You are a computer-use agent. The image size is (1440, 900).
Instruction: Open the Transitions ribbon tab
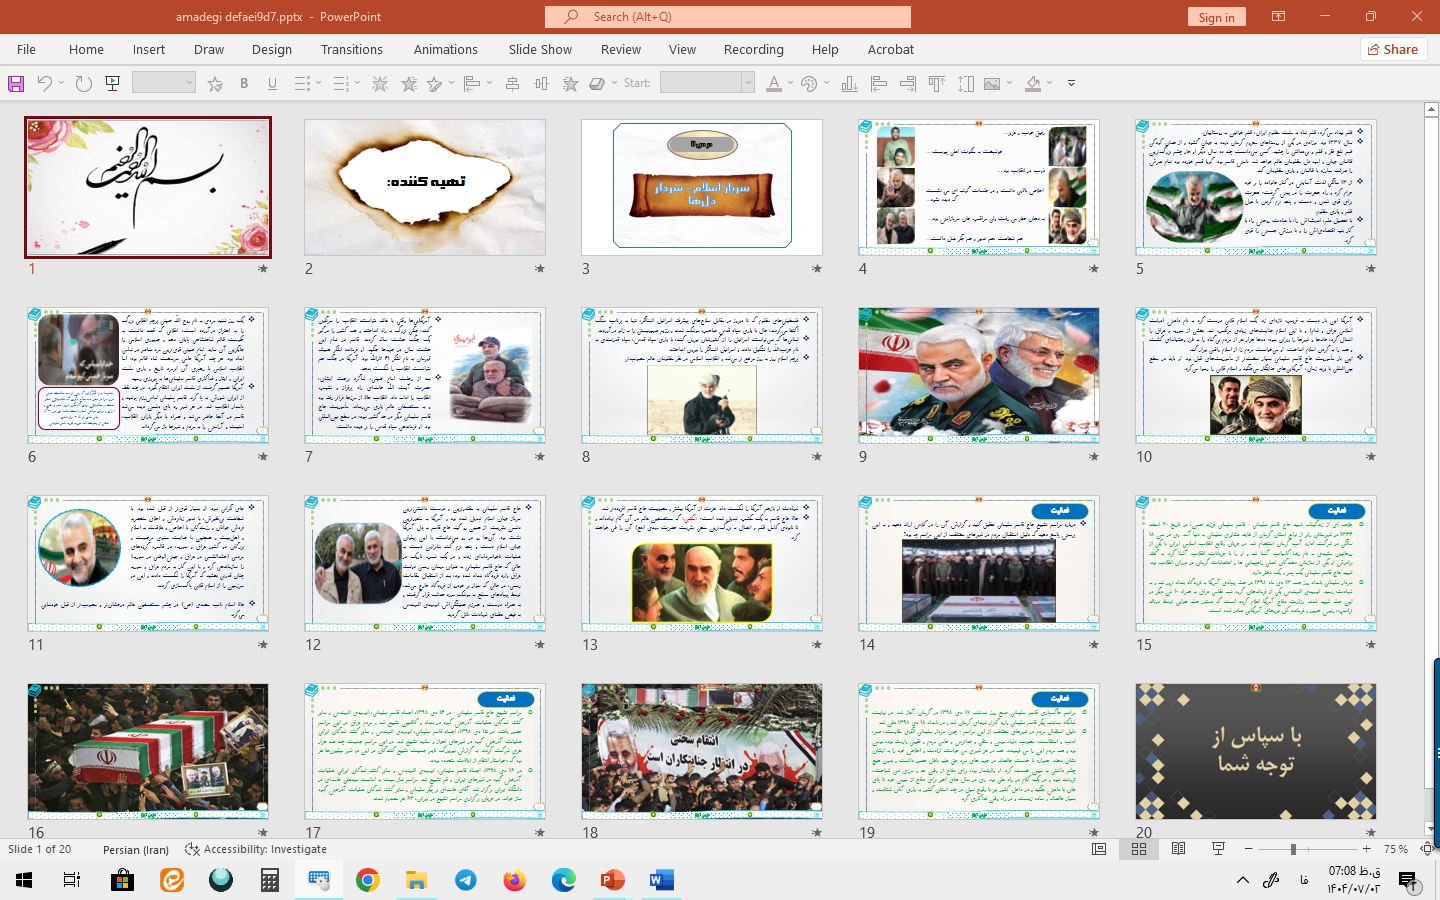tap(351, 49)
